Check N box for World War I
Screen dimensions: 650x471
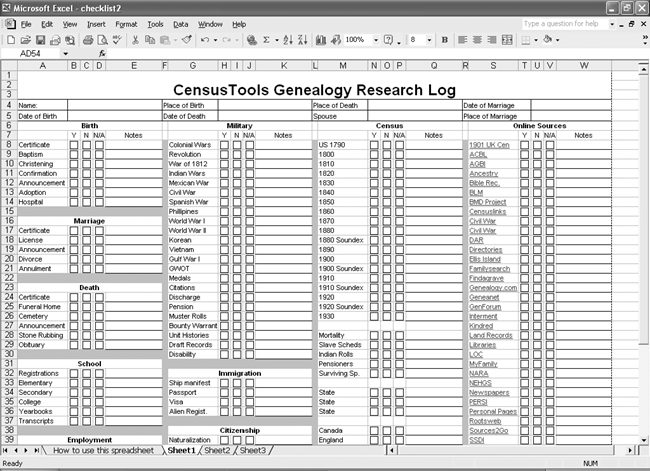237,221
